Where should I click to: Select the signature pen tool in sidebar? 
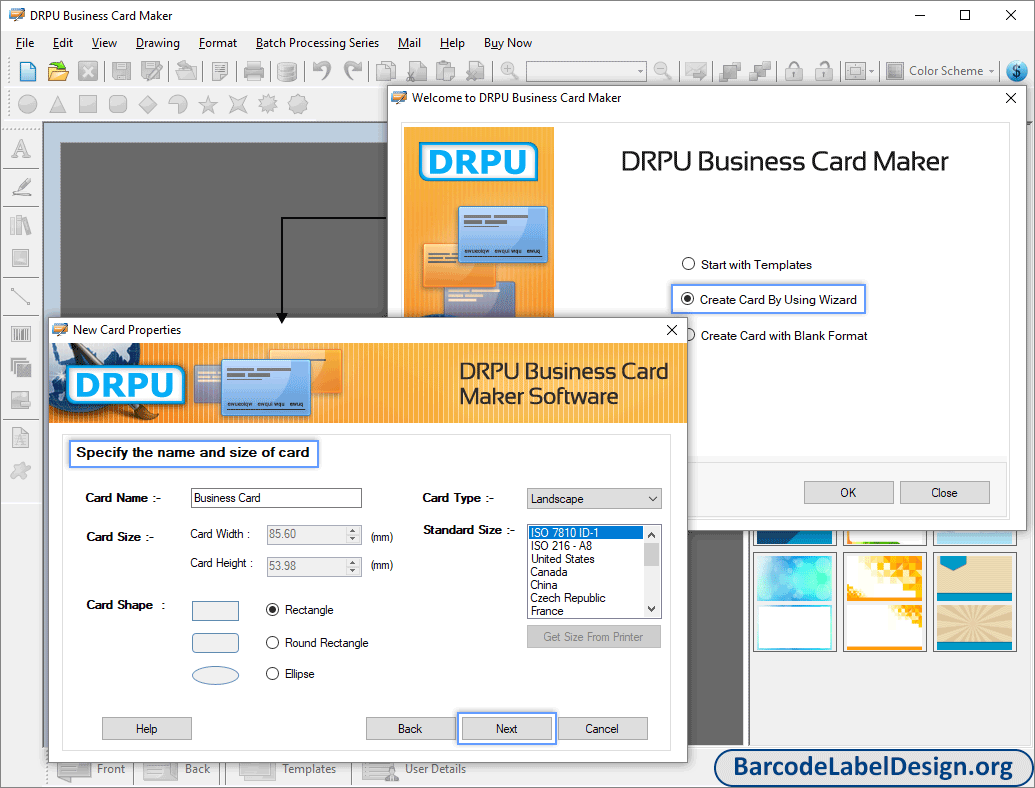pyautogui.click(x=21, y=187)
